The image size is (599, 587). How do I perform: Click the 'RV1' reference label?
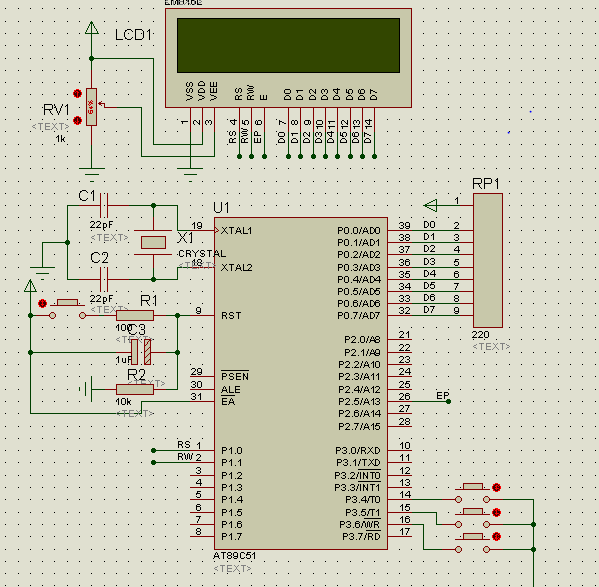click(x=56, y=110)
